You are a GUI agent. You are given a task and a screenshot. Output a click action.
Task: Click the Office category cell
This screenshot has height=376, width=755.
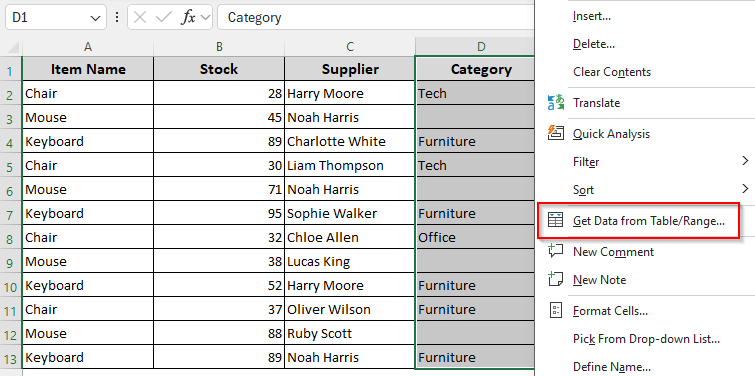point(475,237)
